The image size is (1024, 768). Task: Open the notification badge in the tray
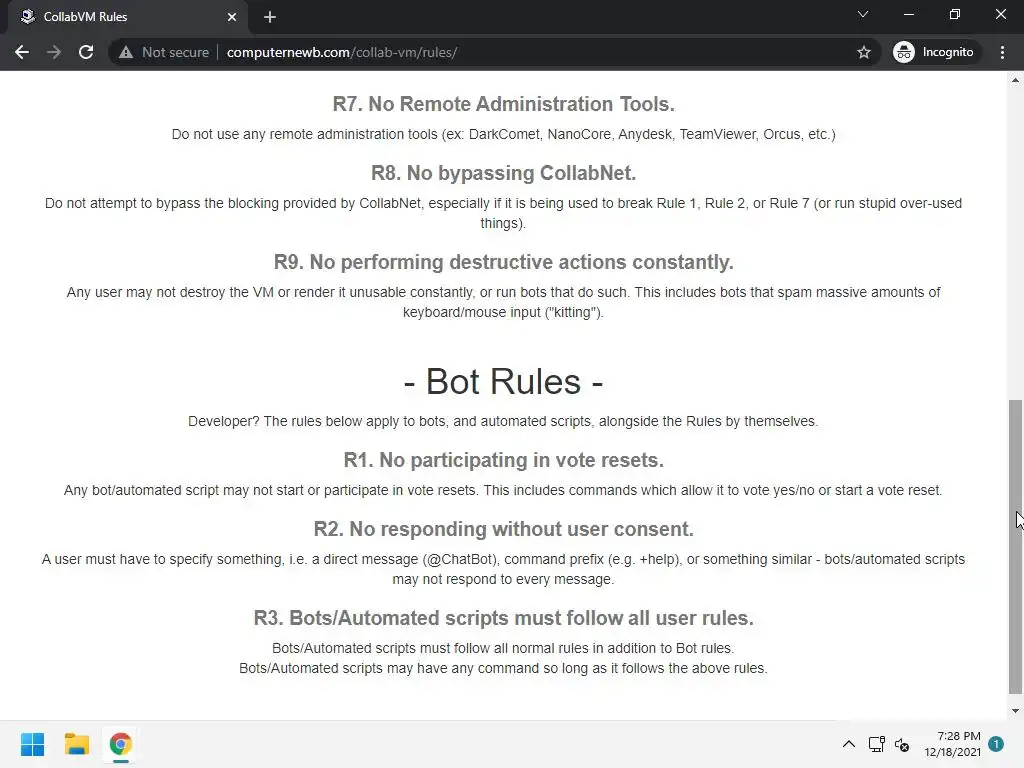pos(996,744)
